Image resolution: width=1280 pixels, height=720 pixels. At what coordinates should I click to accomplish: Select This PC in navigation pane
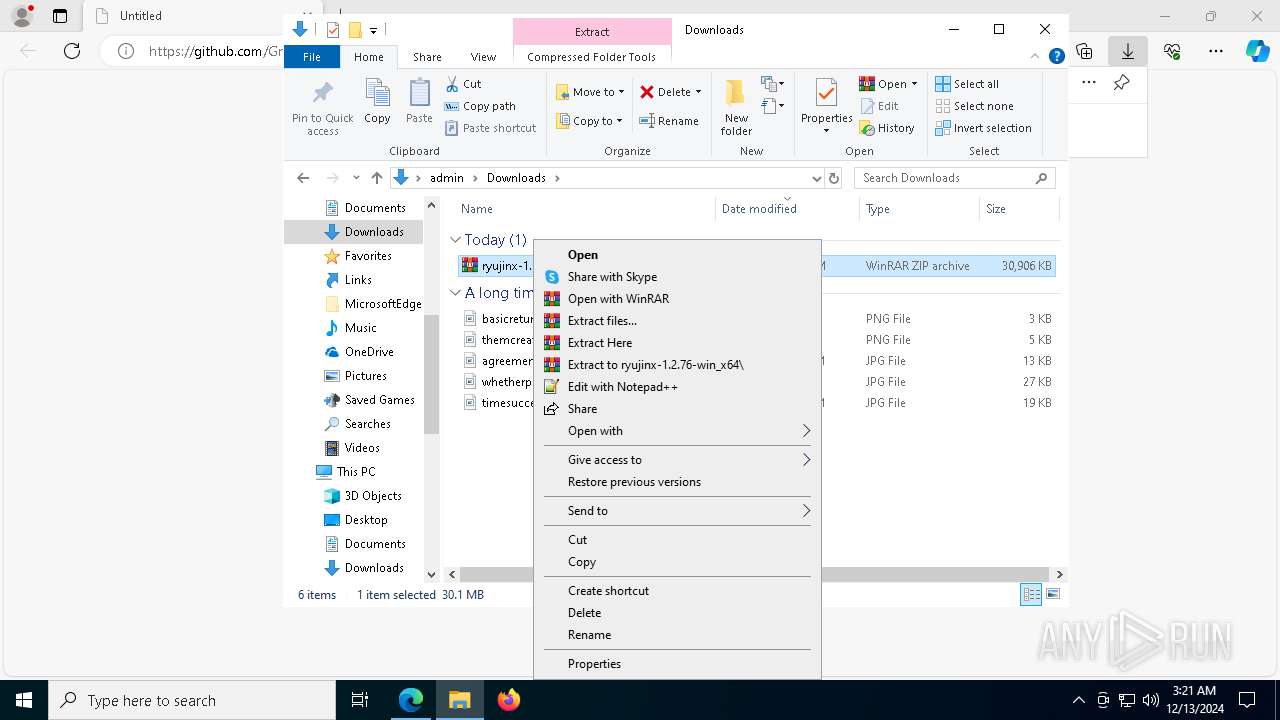click(x=355, y=472)
